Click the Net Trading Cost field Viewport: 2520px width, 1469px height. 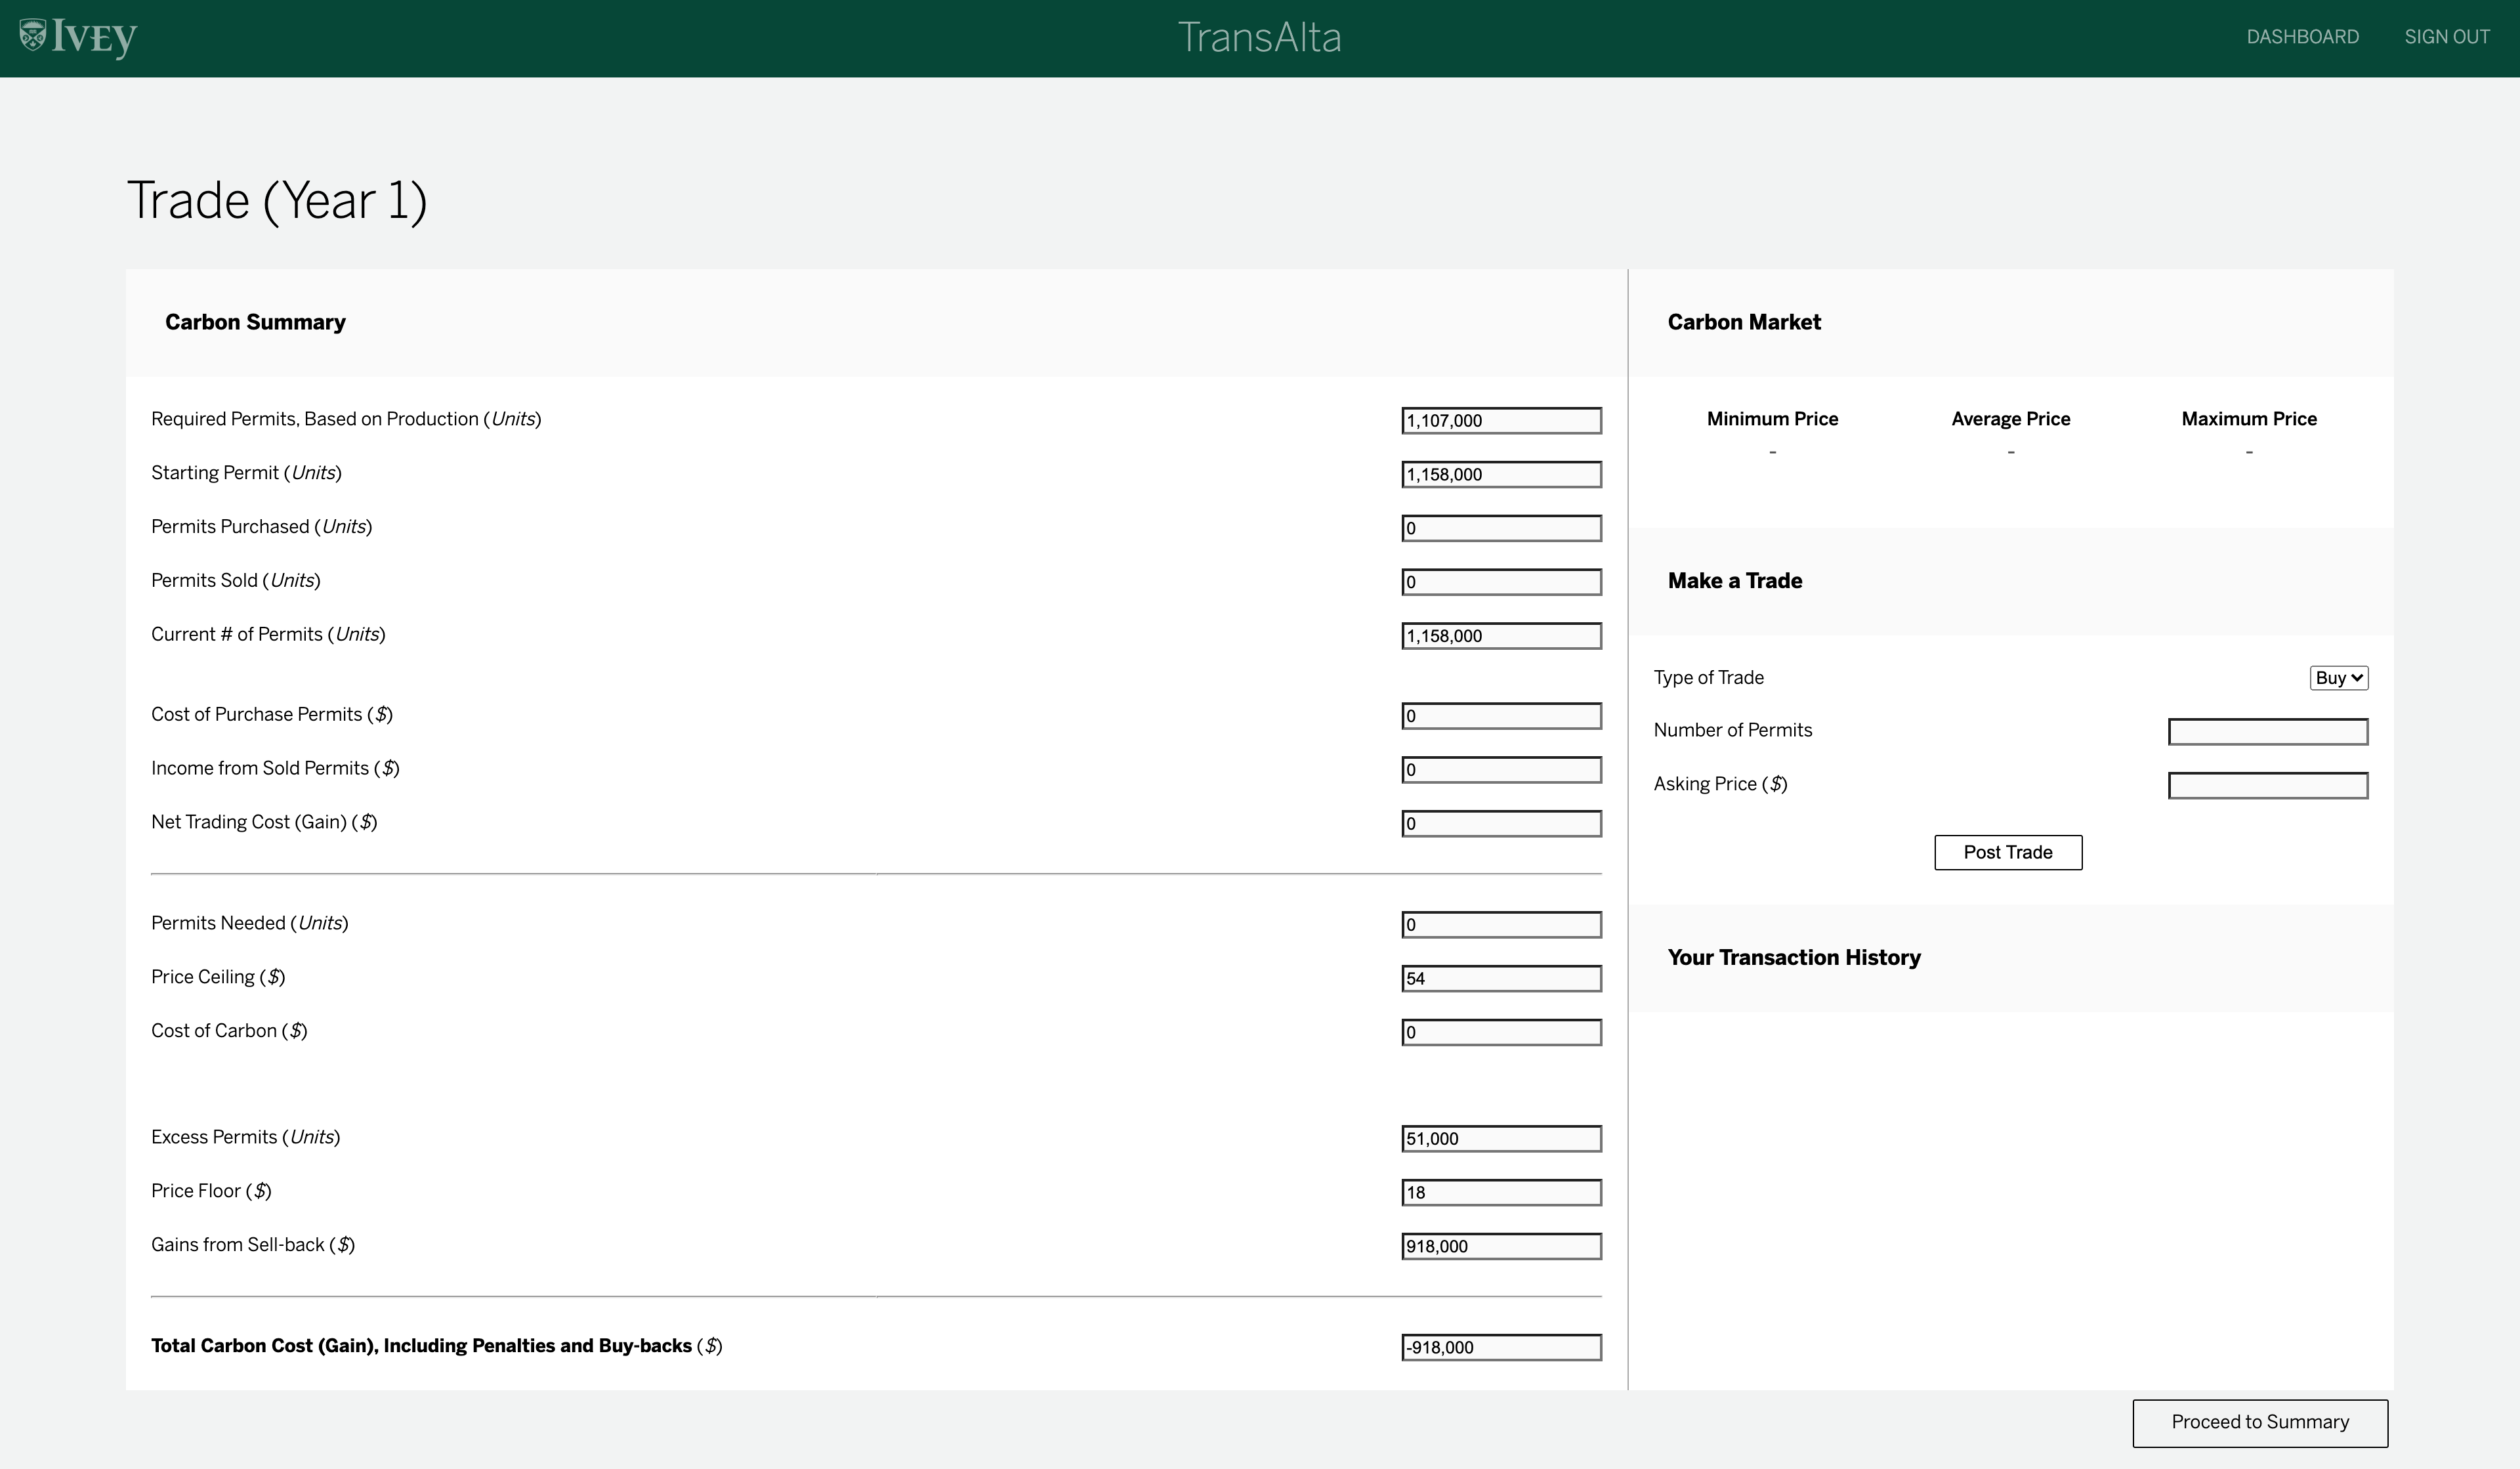[1501, 824]
